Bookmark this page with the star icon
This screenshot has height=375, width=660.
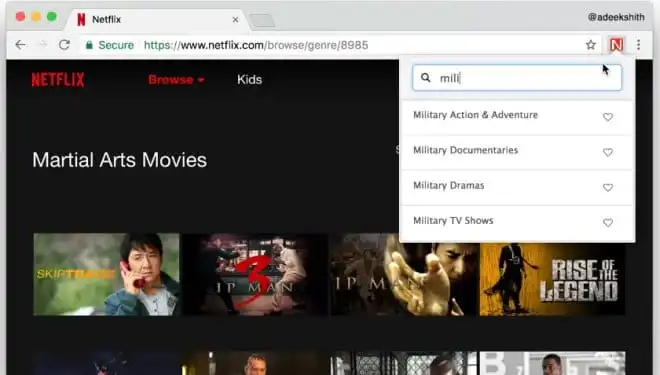tap(591, 45)
